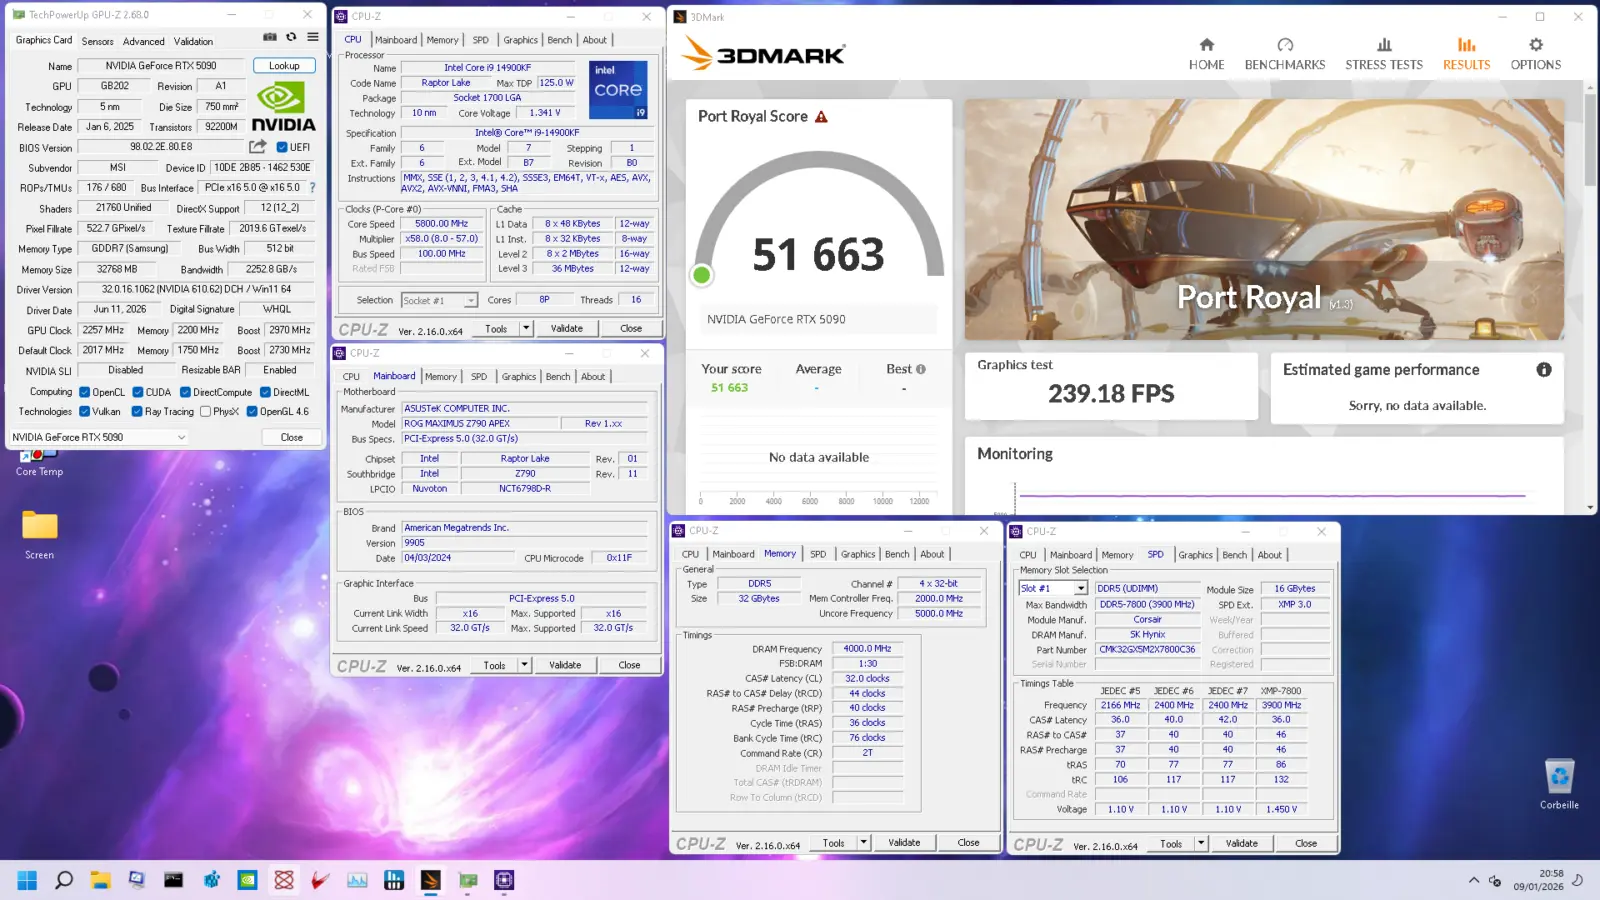Viewport: 1600px width, 900px height.
Task: Click the Close button in GPU-Z
Action: click(x=292, y=437)
